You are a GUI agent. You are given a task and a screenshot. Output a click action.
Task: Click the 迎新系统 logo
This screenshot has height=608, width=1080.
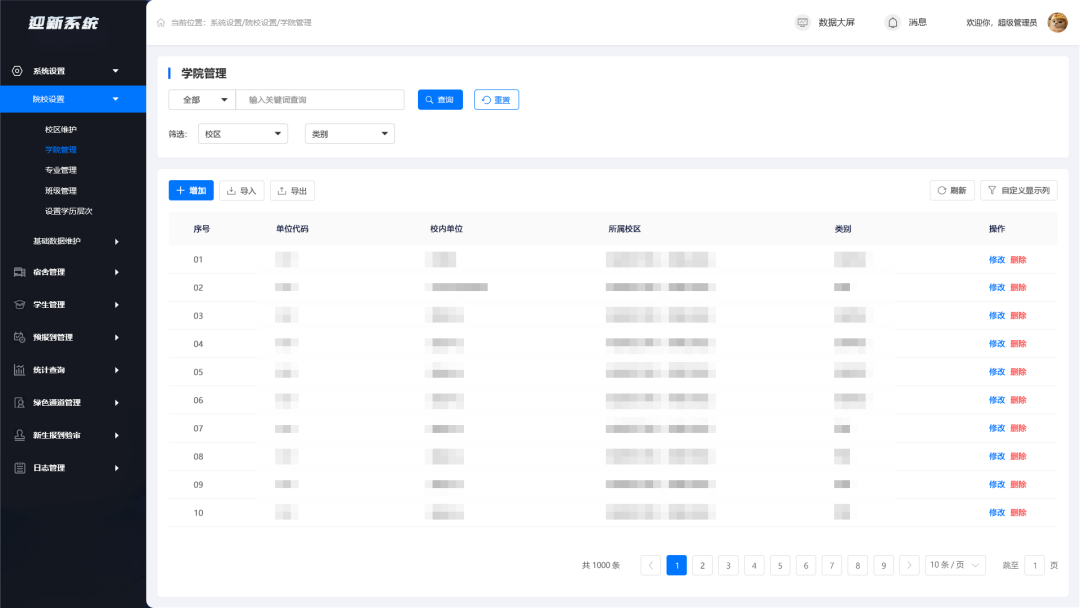point(63,23)
